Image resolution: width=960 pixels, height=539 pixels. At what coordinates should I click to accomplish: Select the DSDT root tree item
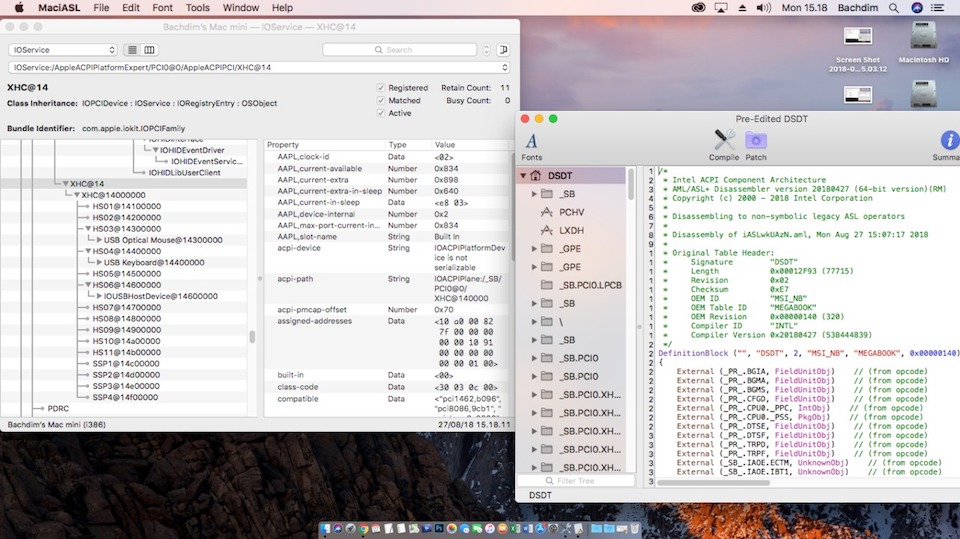[560, 176]
